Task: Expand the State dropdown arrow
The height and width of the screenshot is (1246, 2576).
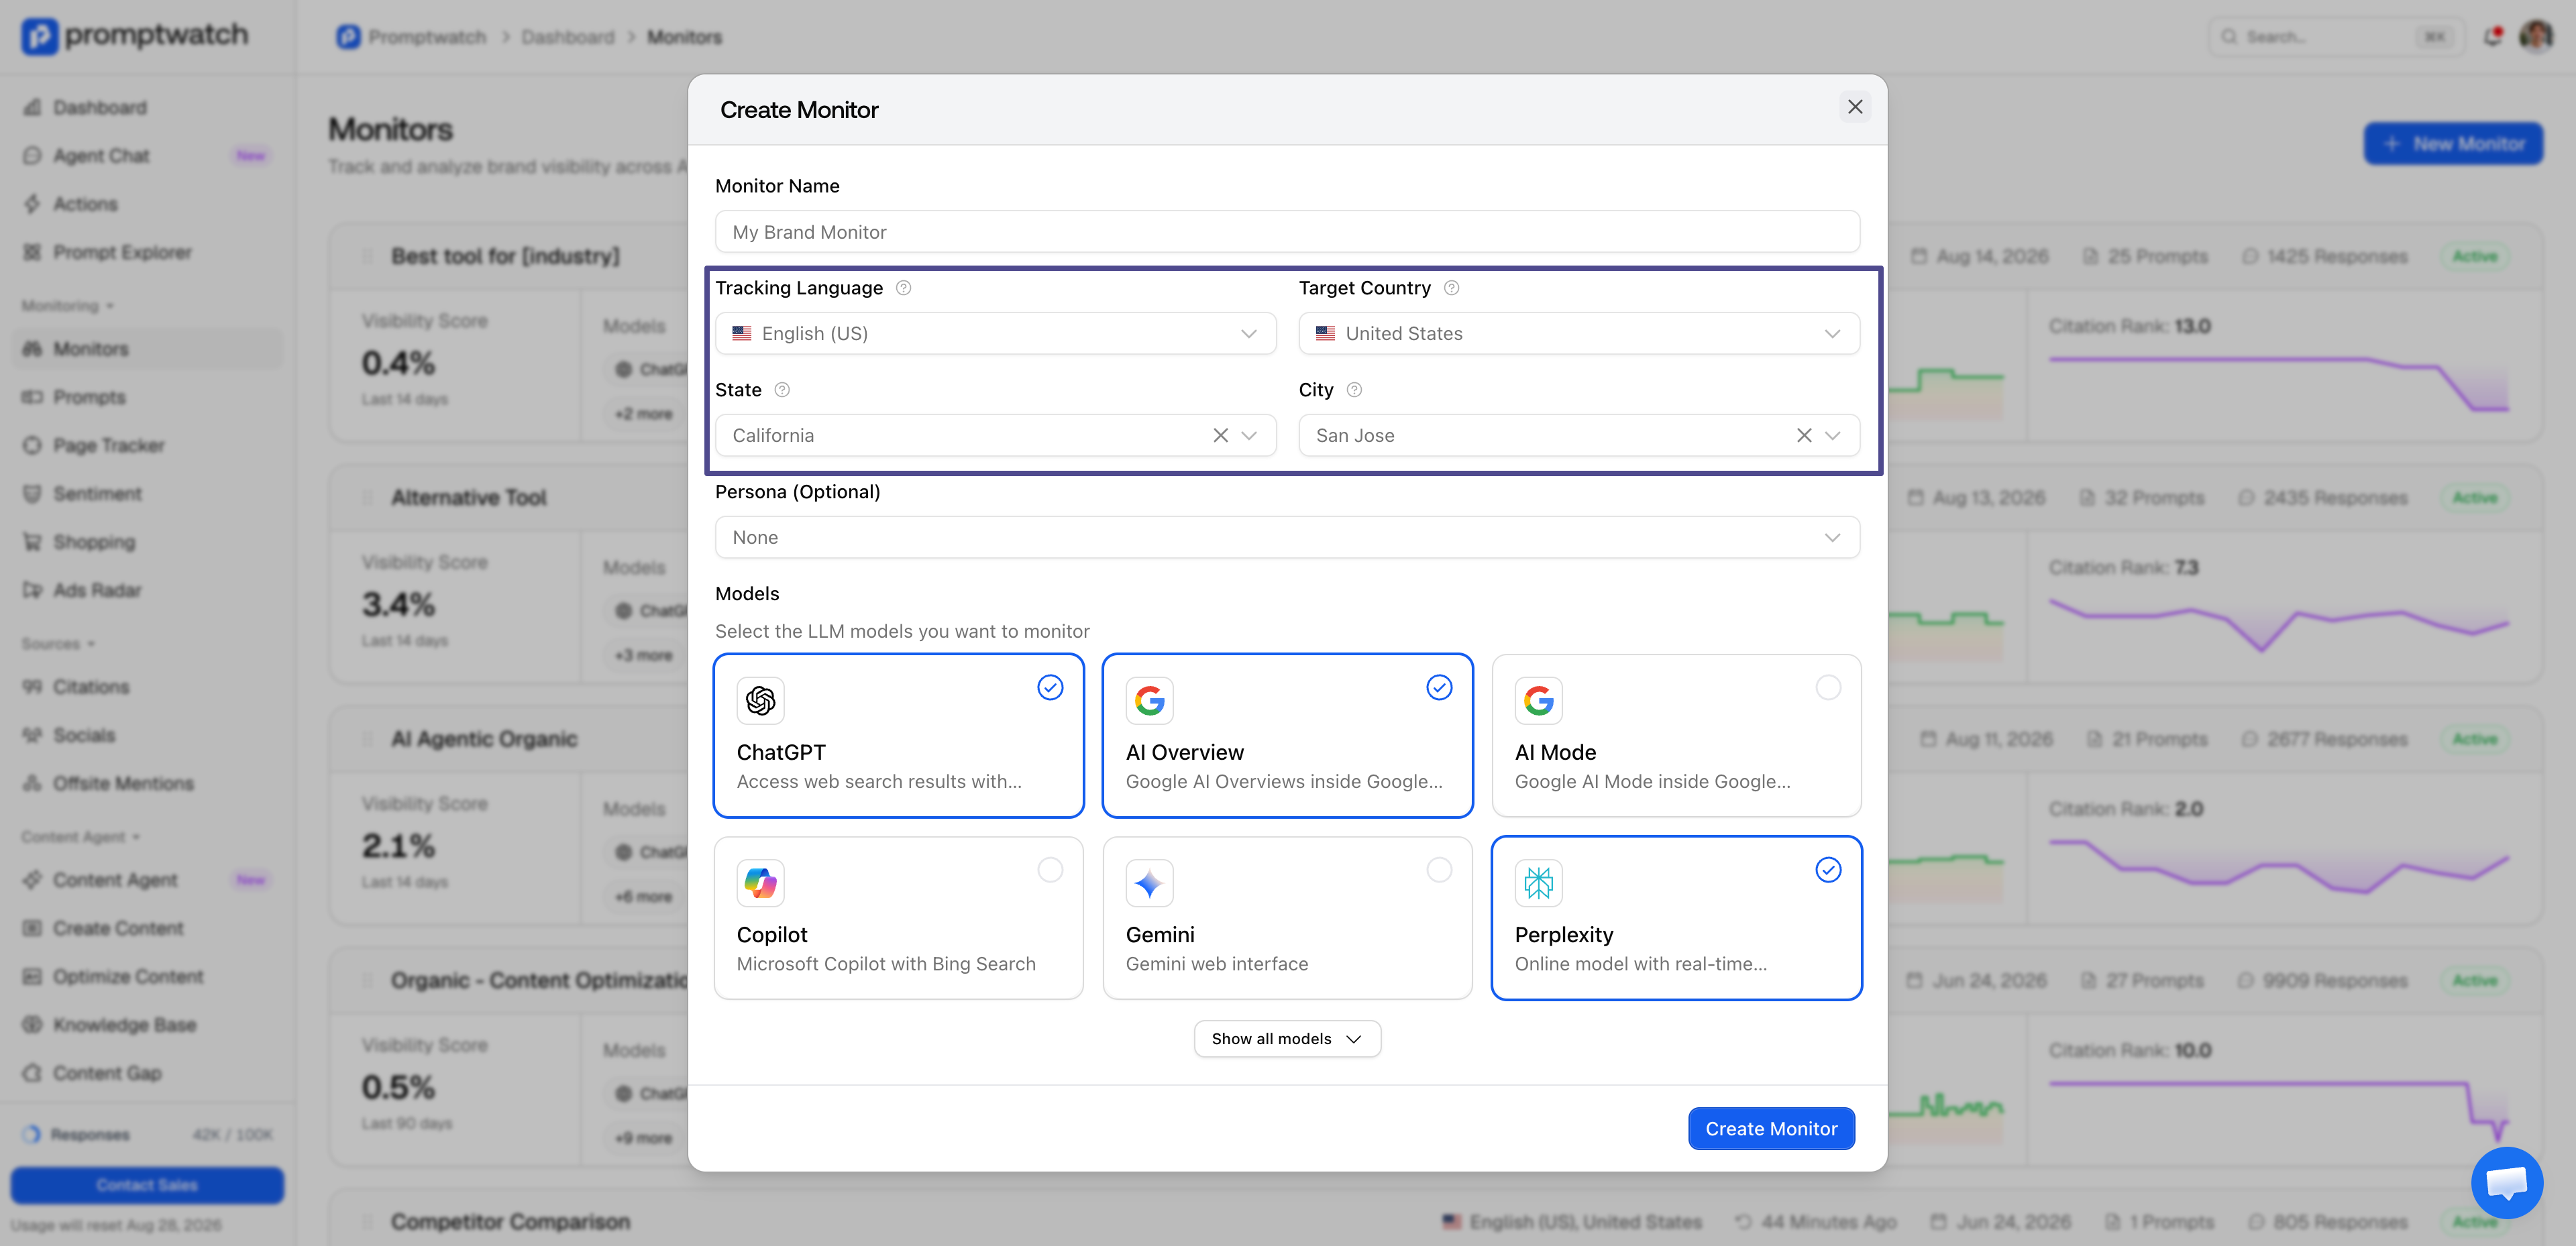Action: click(x=1249, y=435)
